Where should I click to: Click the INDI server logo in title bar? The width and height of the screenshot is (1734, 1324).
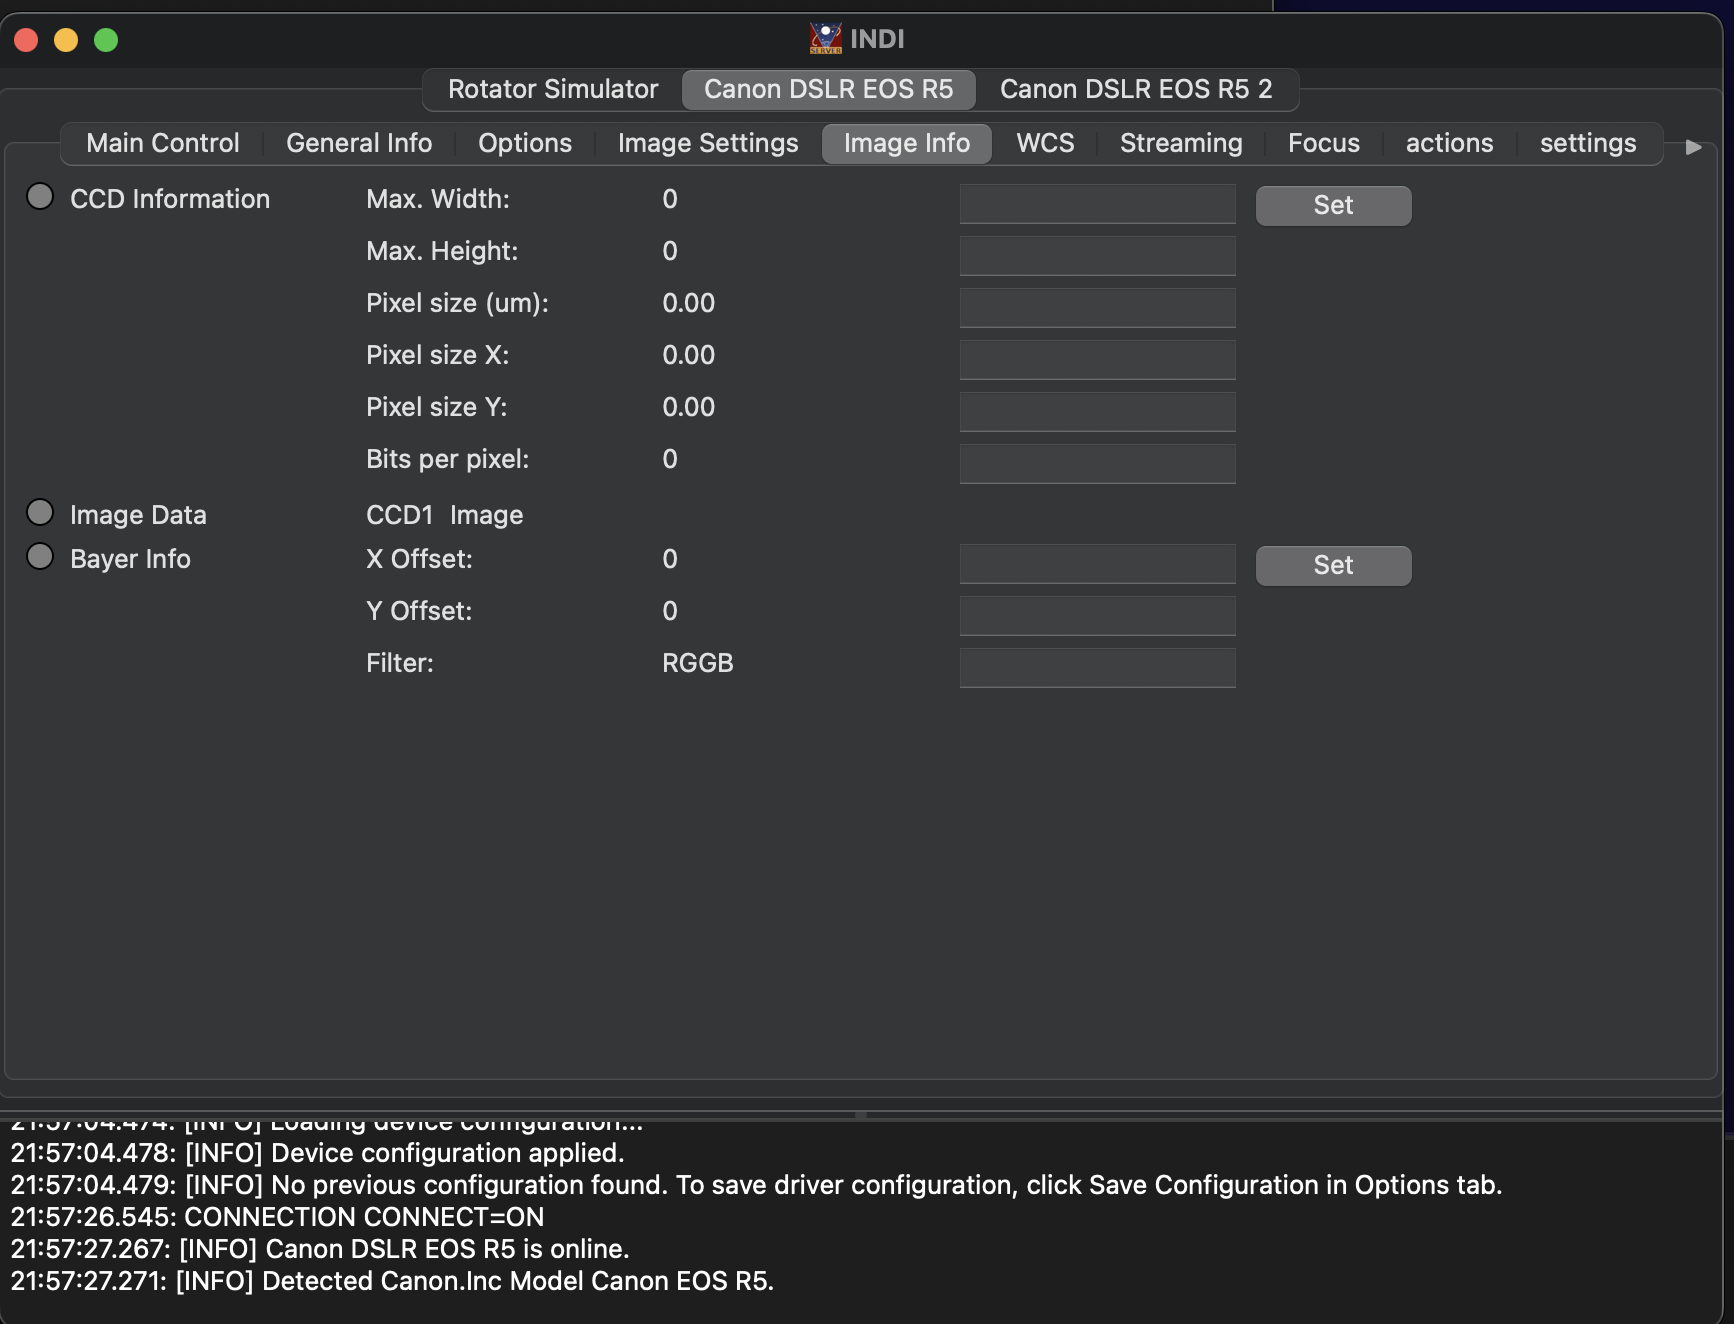tap(825, 39)
